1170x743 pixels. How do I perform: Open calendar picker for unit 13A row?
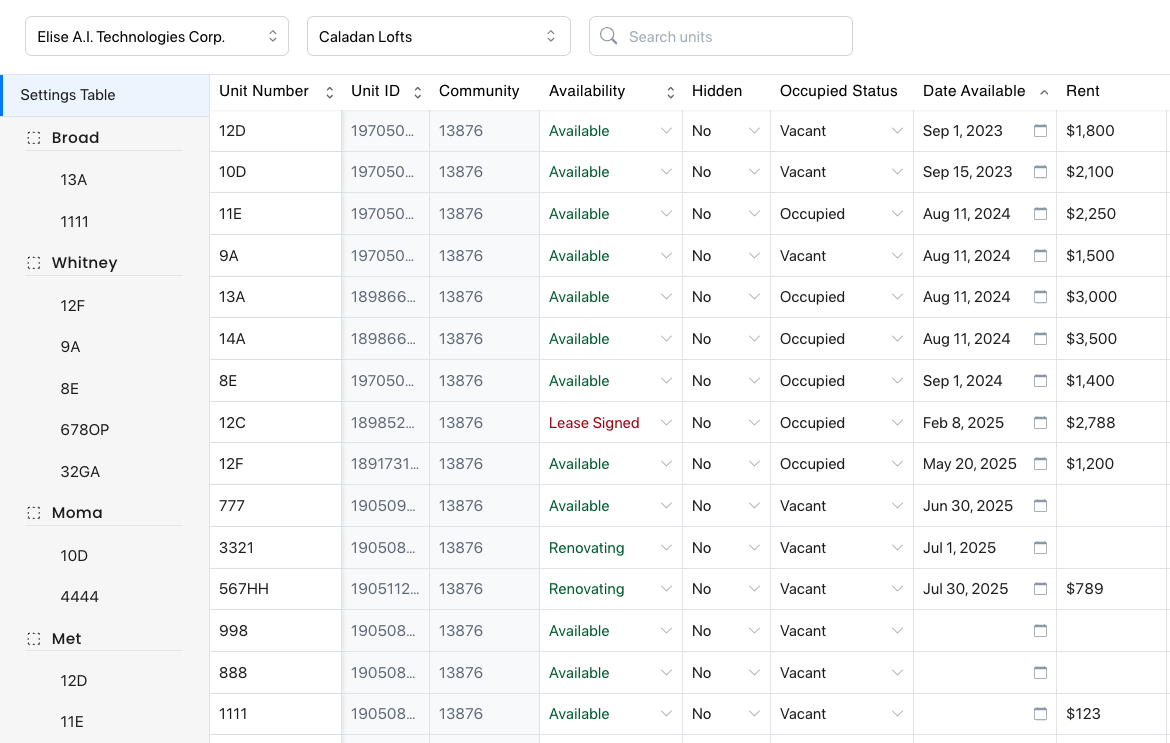pos(1040,297)
